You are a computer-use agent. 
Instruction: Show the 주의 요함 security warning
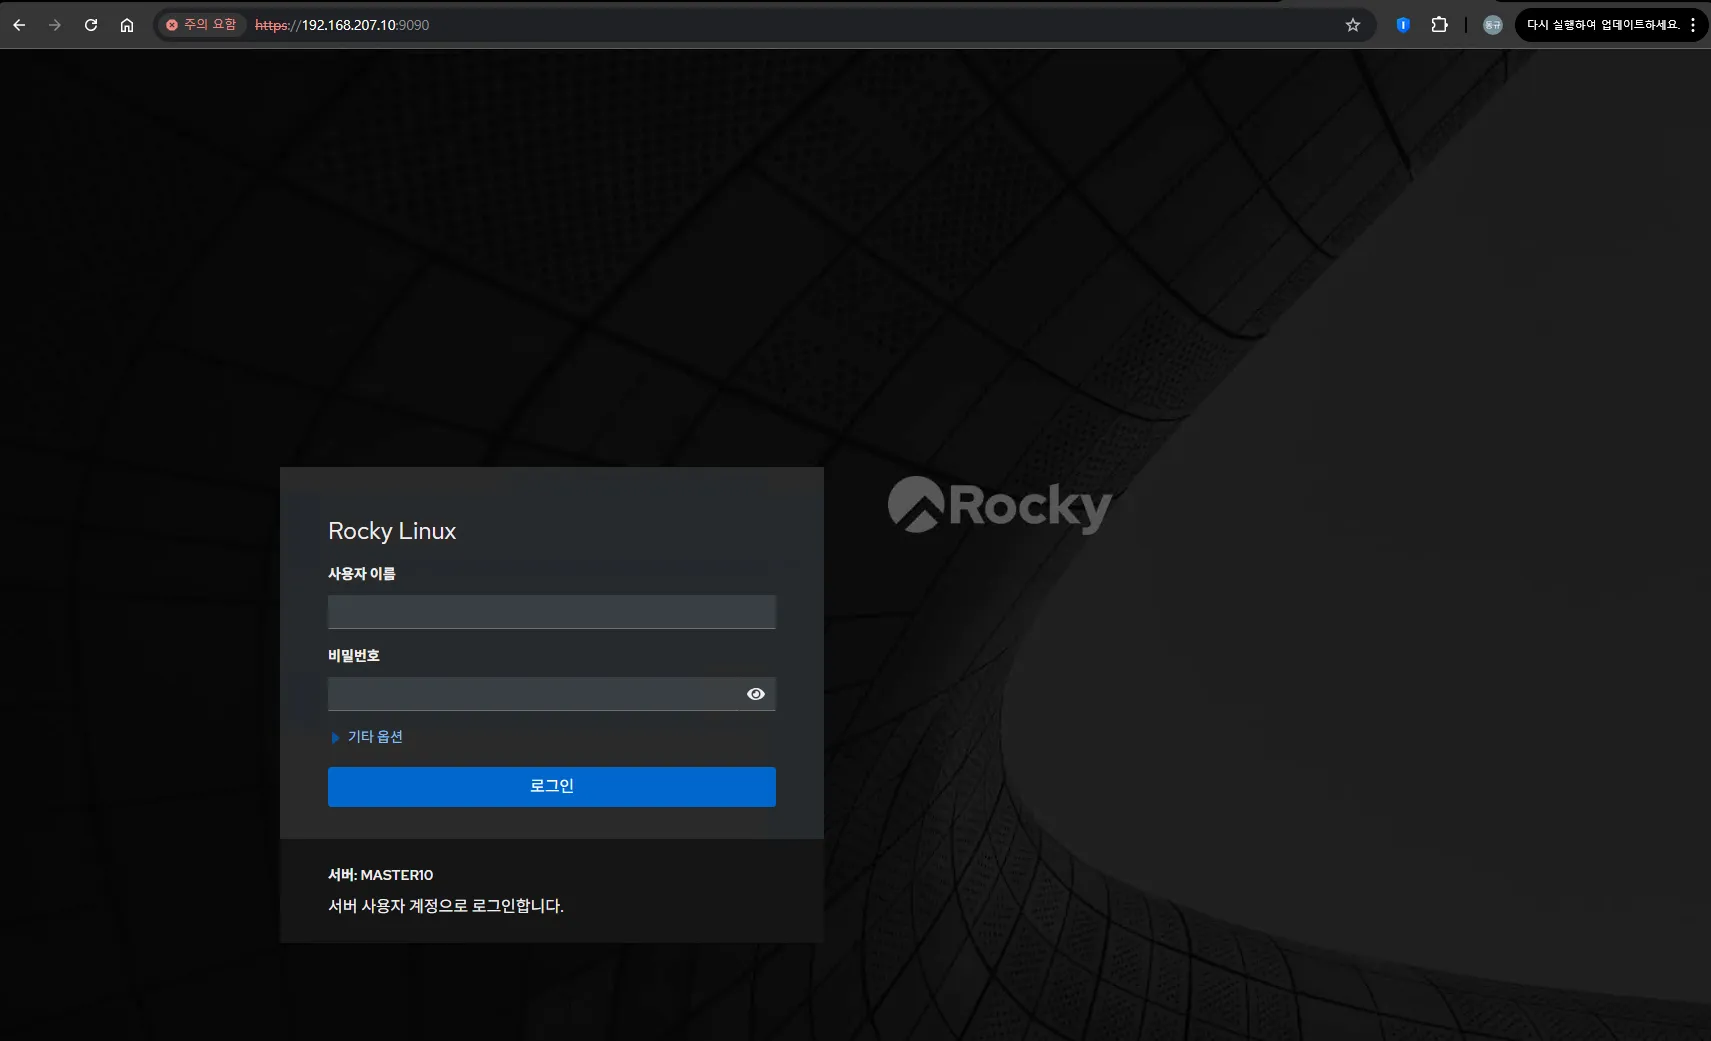[x=201, y=25]
